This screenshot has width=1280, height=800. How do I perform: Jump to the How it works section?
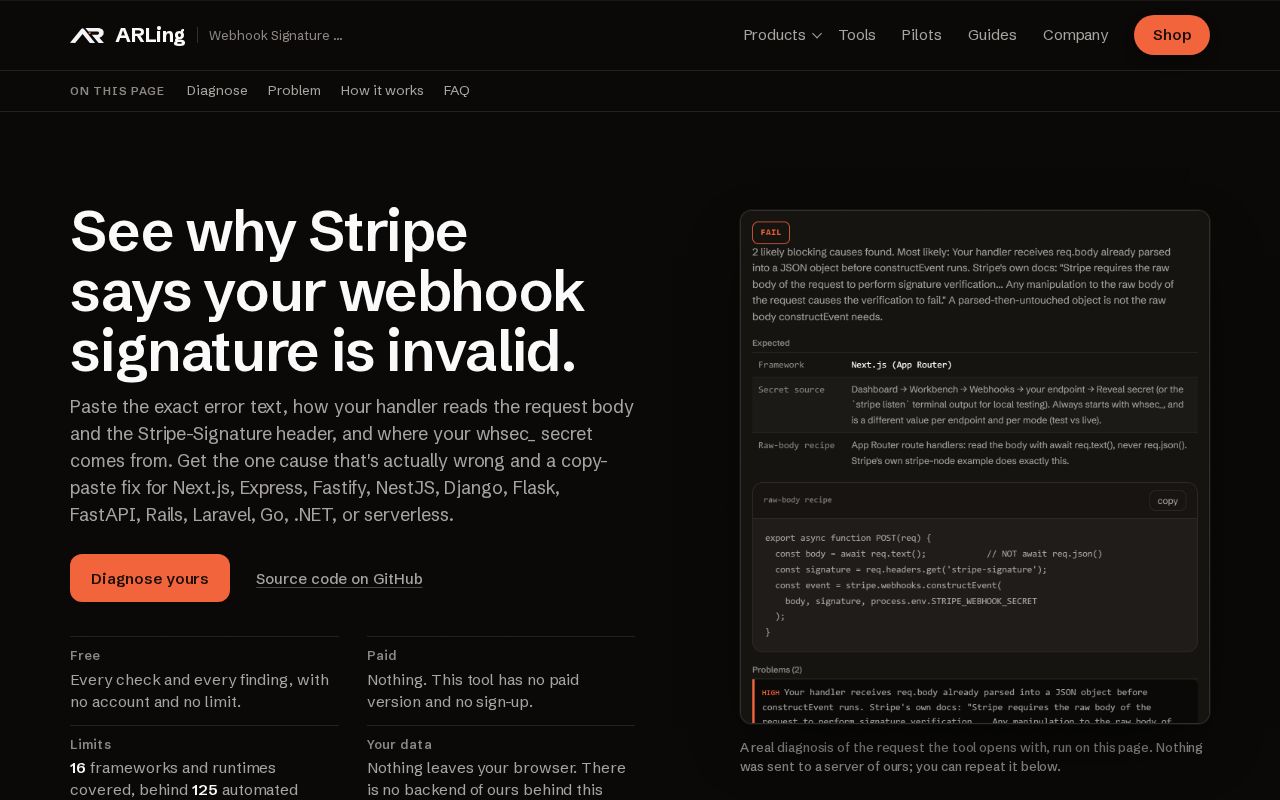tap(382, 90)
